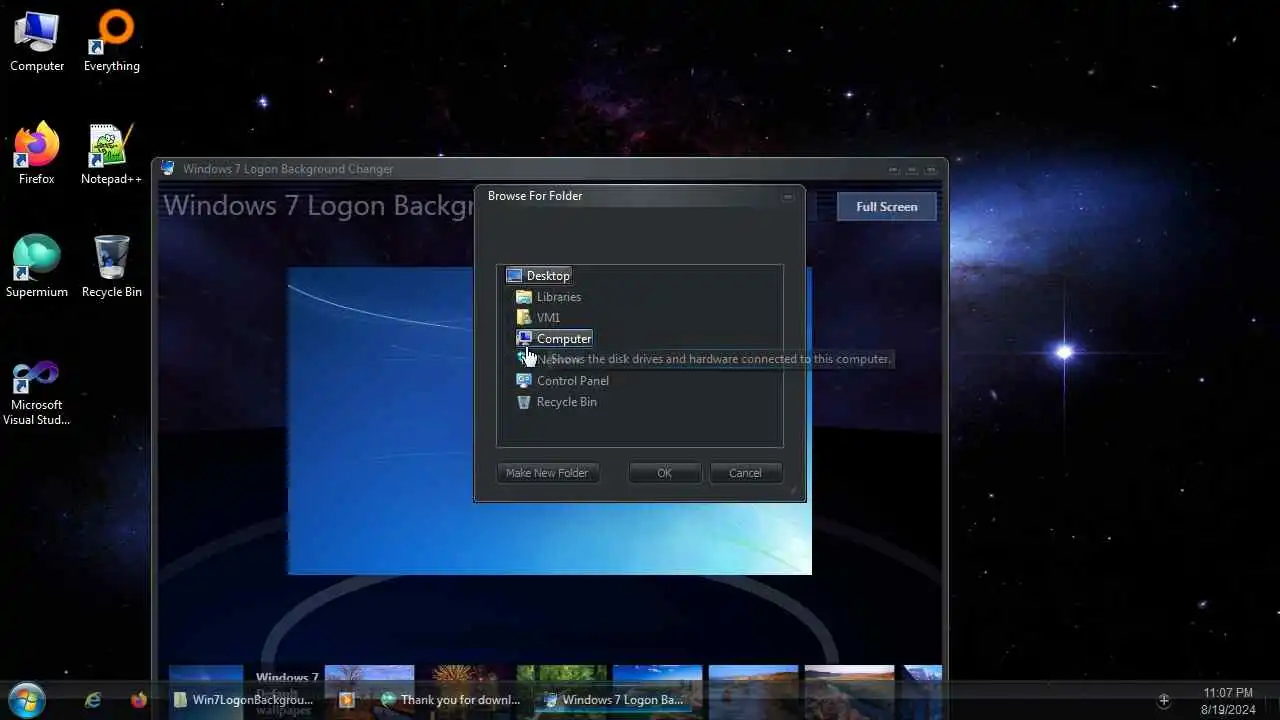Select Control Panel in folder tree

562,380
